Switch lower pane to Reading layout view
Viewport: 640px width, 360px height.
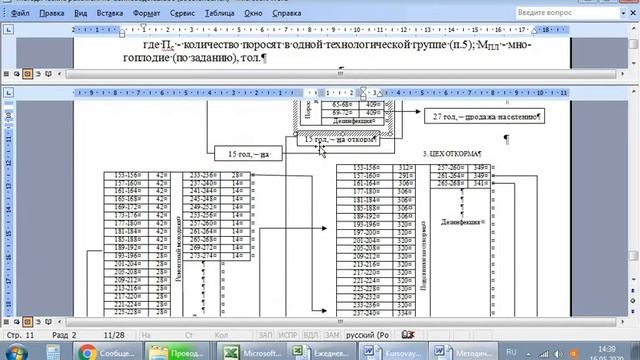[x=49, y=322]
